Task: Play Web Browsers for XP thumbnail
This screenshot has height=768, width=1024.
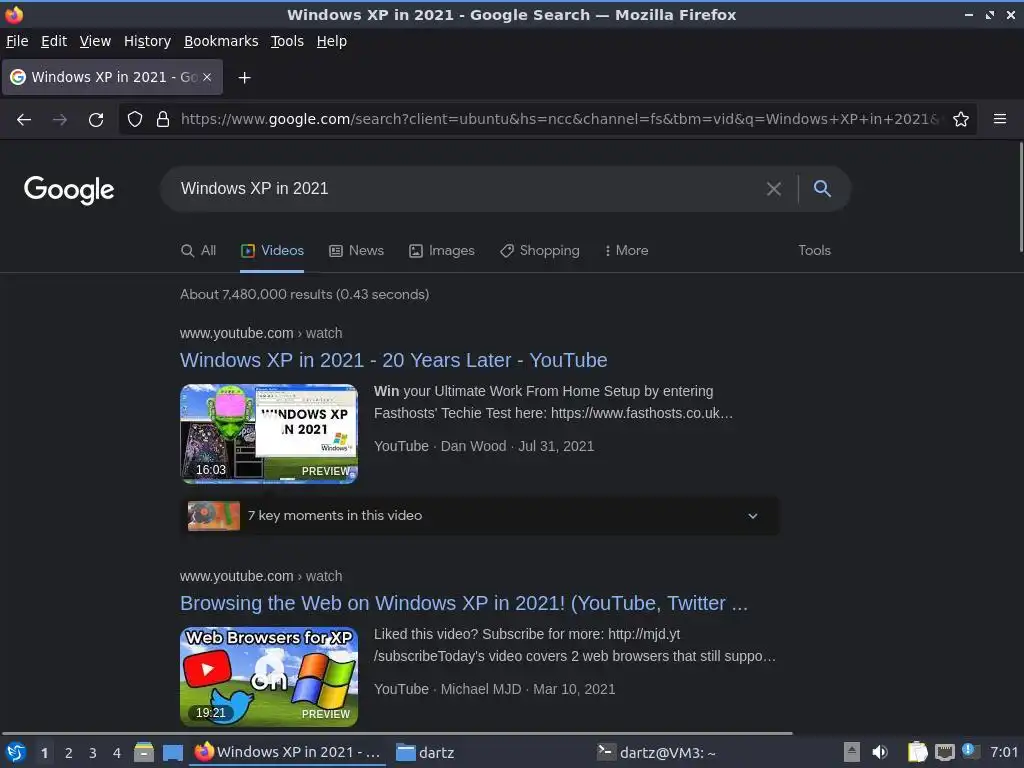Action: [269, 677]
